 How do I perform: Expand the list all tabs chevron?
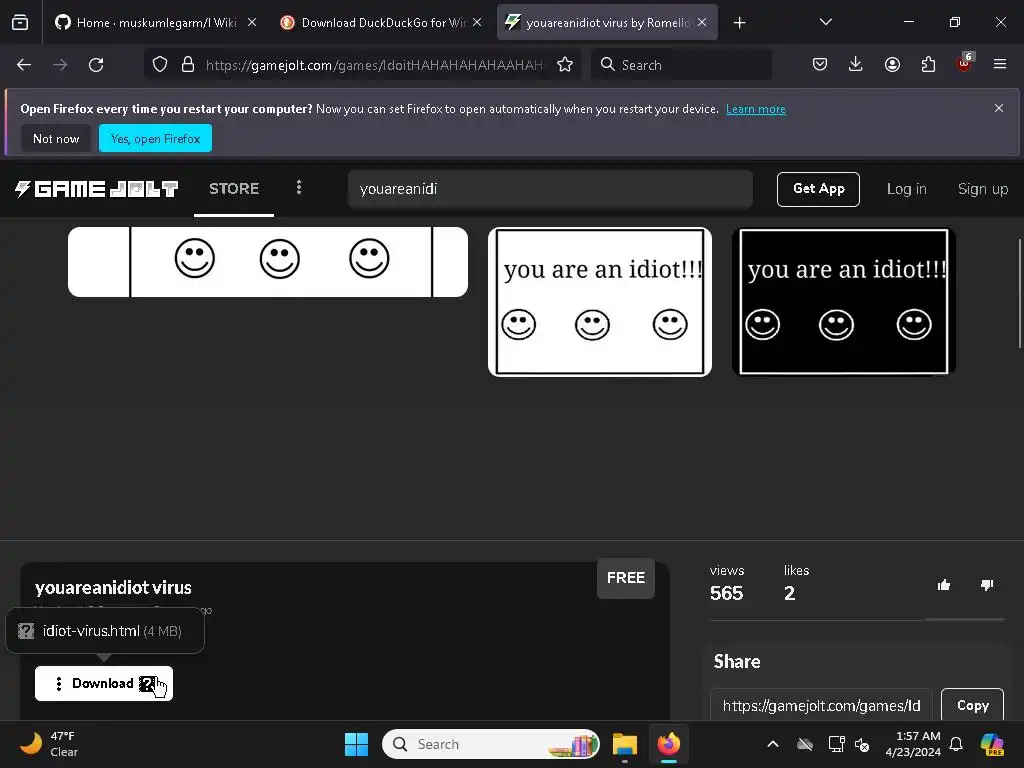[825, 22]
